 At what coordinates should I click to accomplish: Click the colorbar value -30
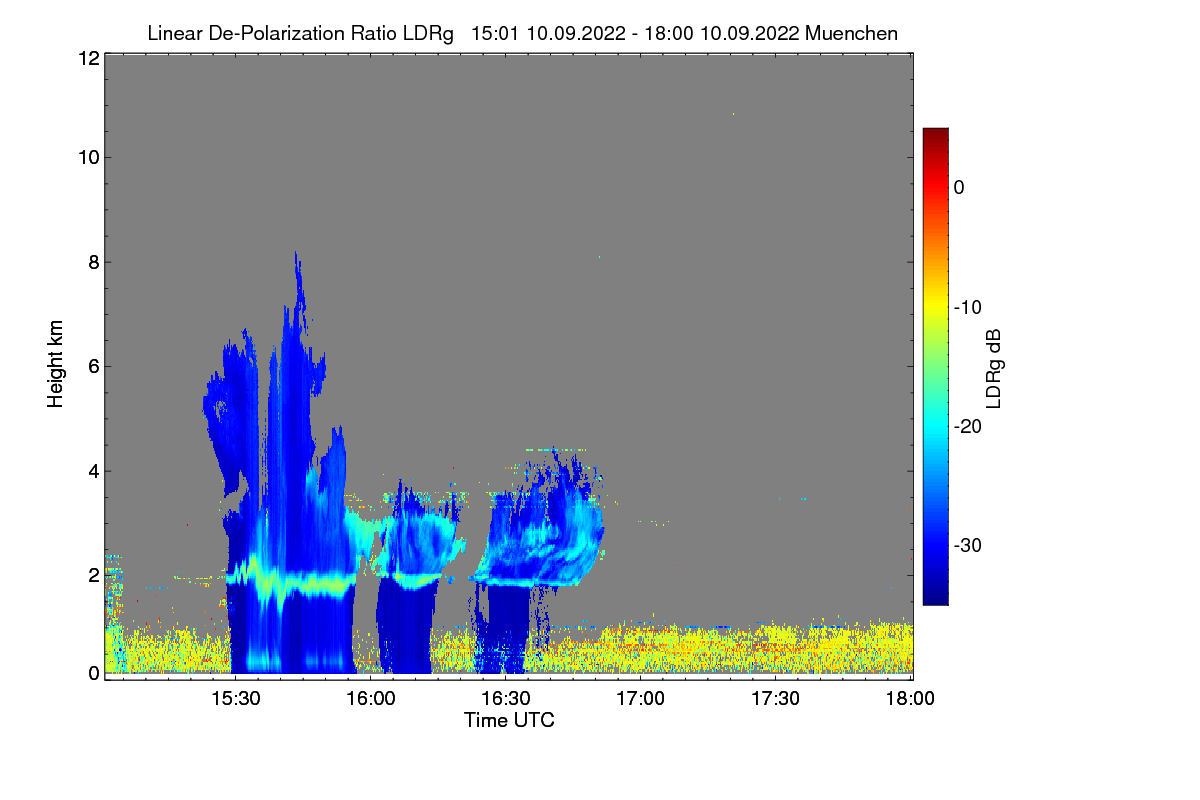966,546
